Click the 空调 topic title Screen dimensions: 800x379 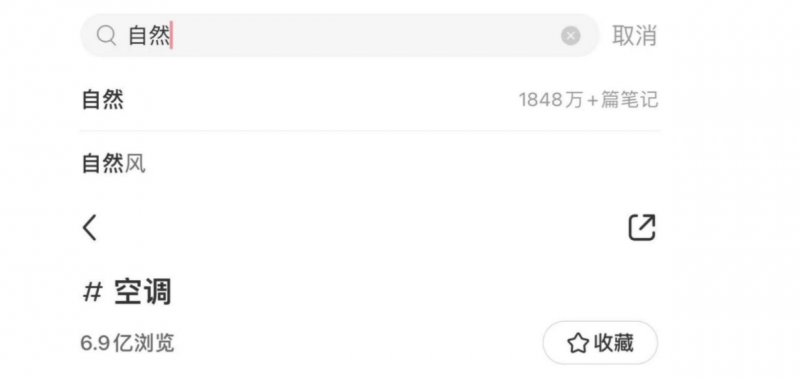(x=142, y=293)
